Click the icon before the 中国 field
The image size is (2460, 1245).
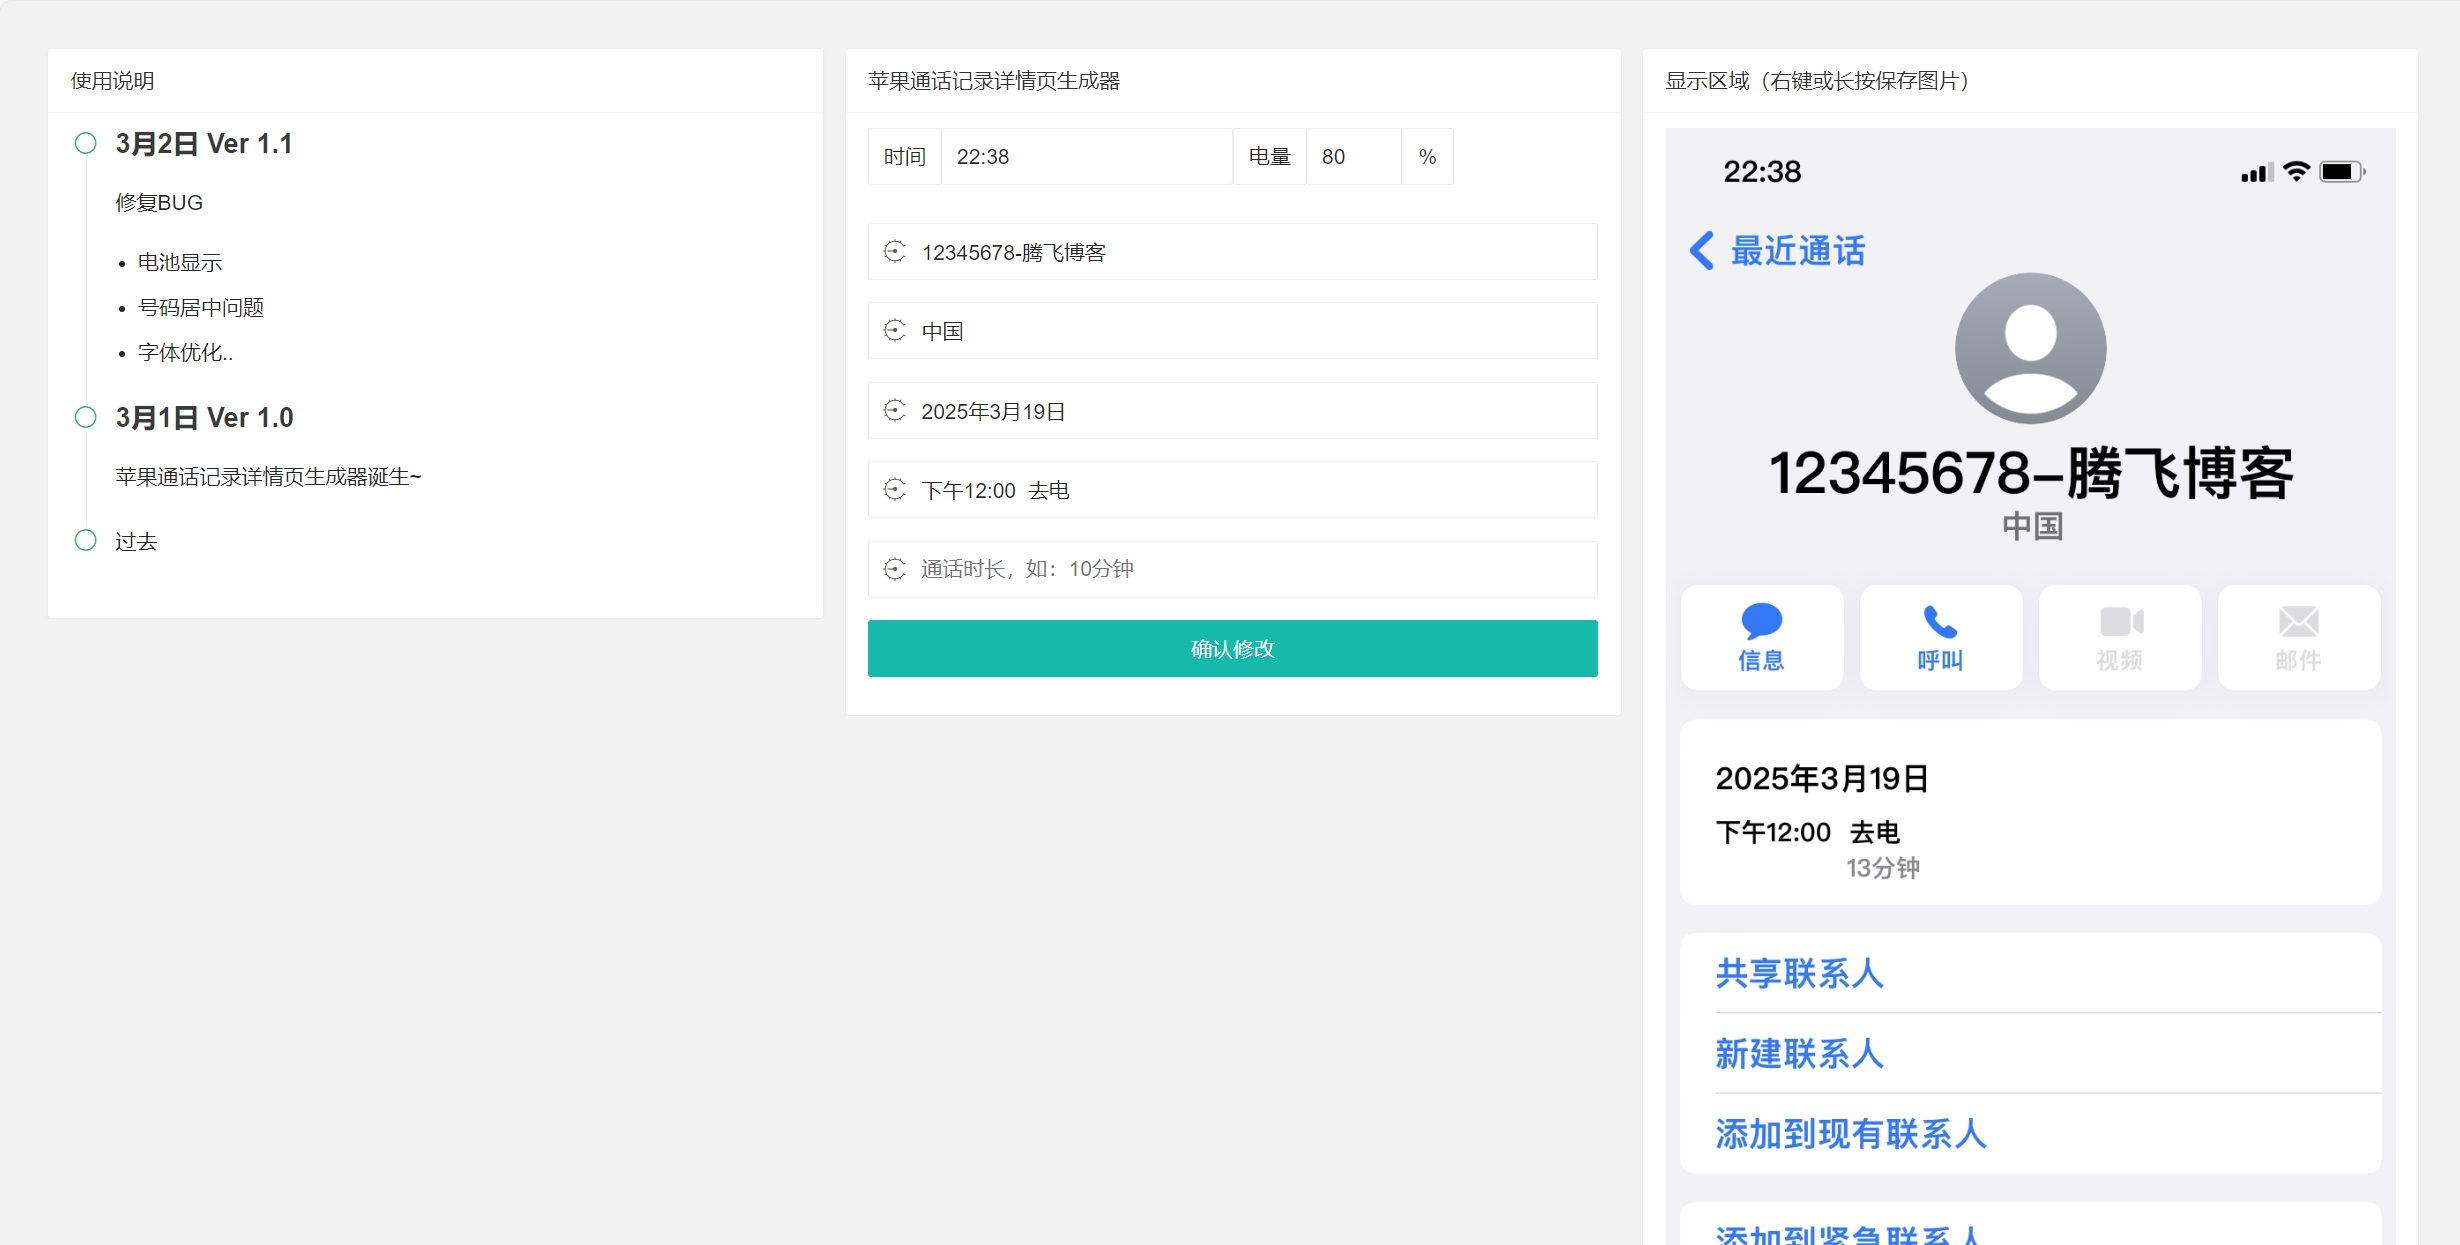[894, 330]
